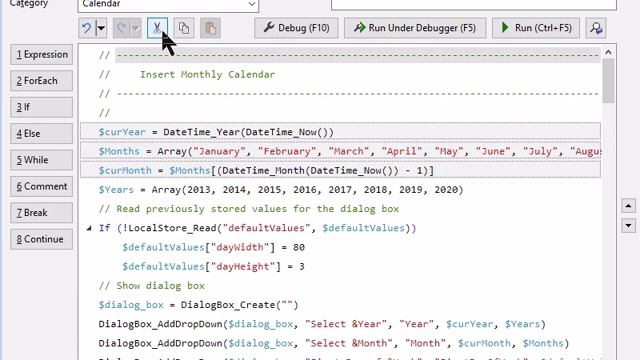Click the find/search icon right of Run

(596, 28)
